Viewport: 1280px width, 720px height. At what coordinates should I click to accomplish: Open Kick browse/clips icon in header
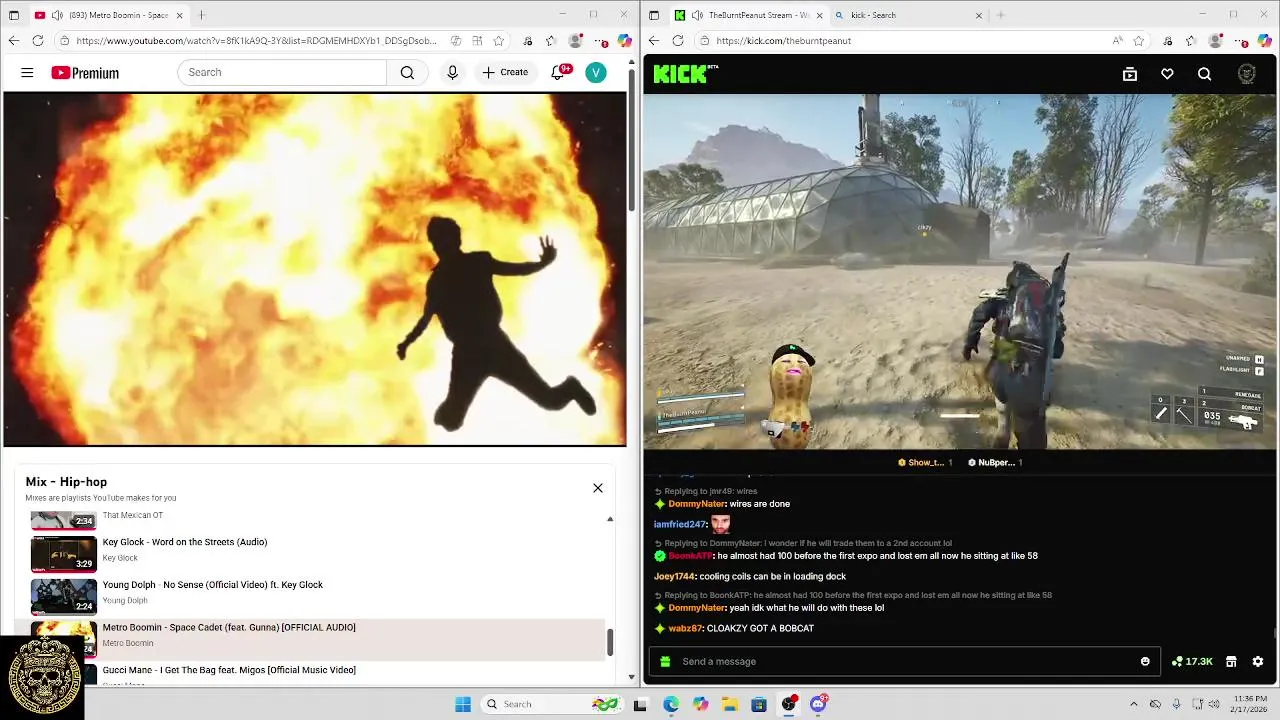[x=1130, y=74]
